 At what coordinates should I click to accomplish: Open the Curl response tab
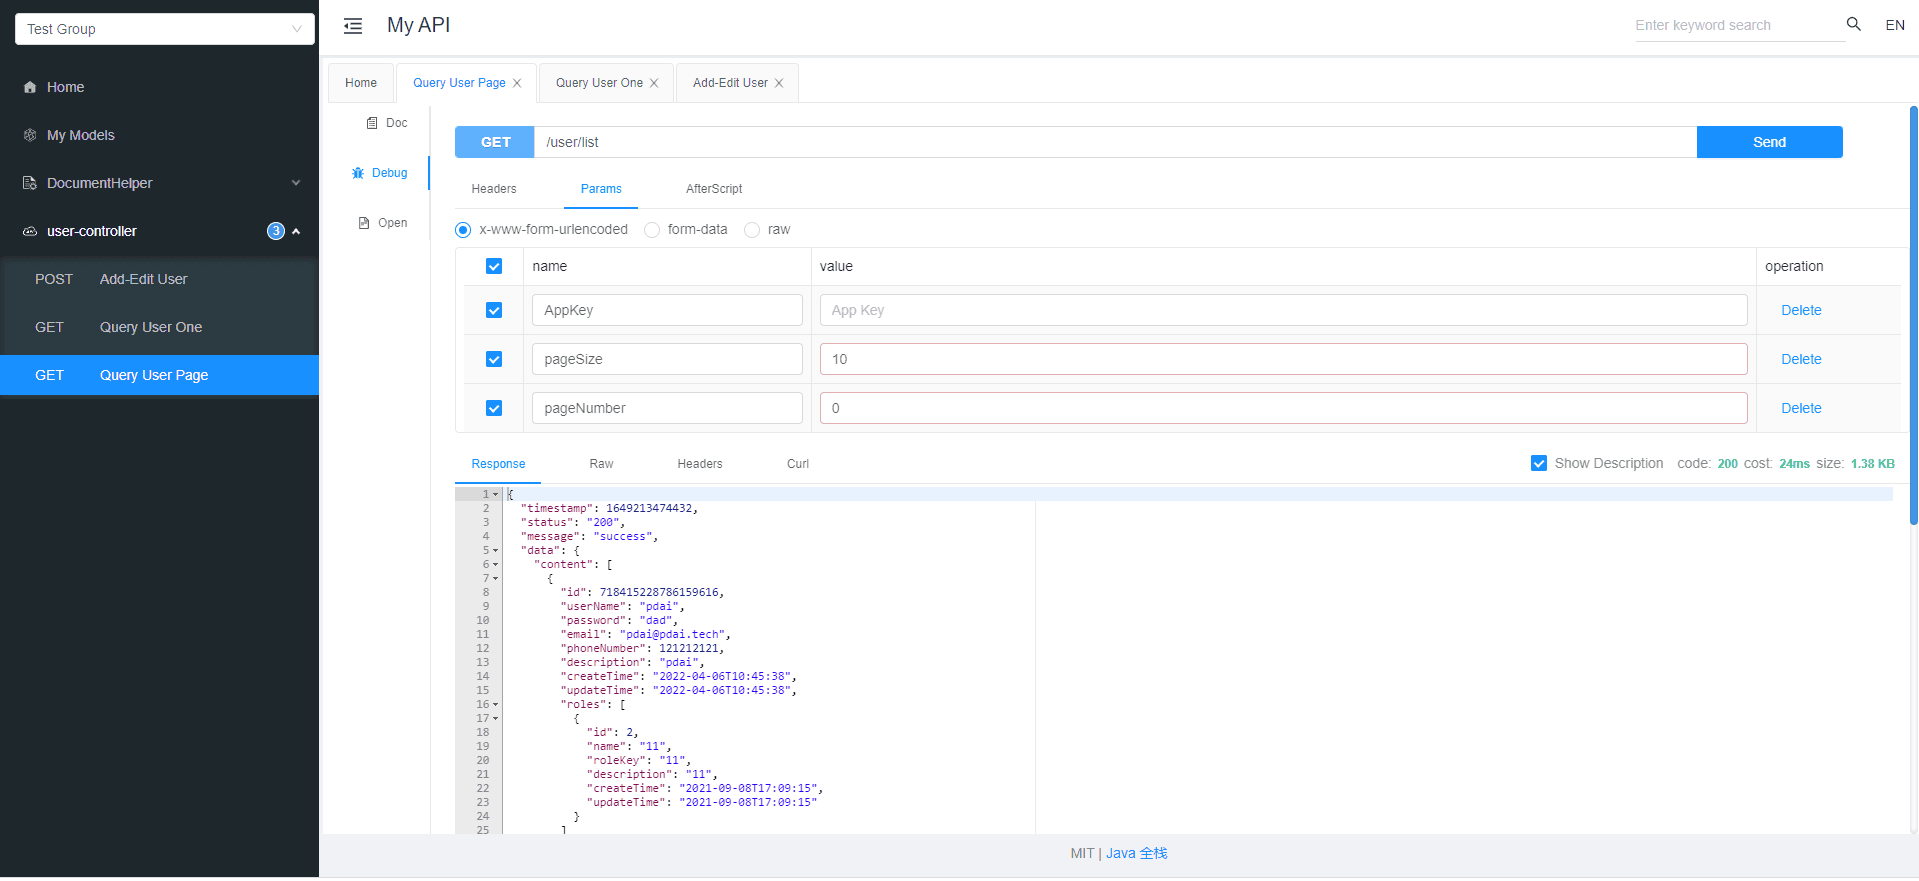(798, 464)
